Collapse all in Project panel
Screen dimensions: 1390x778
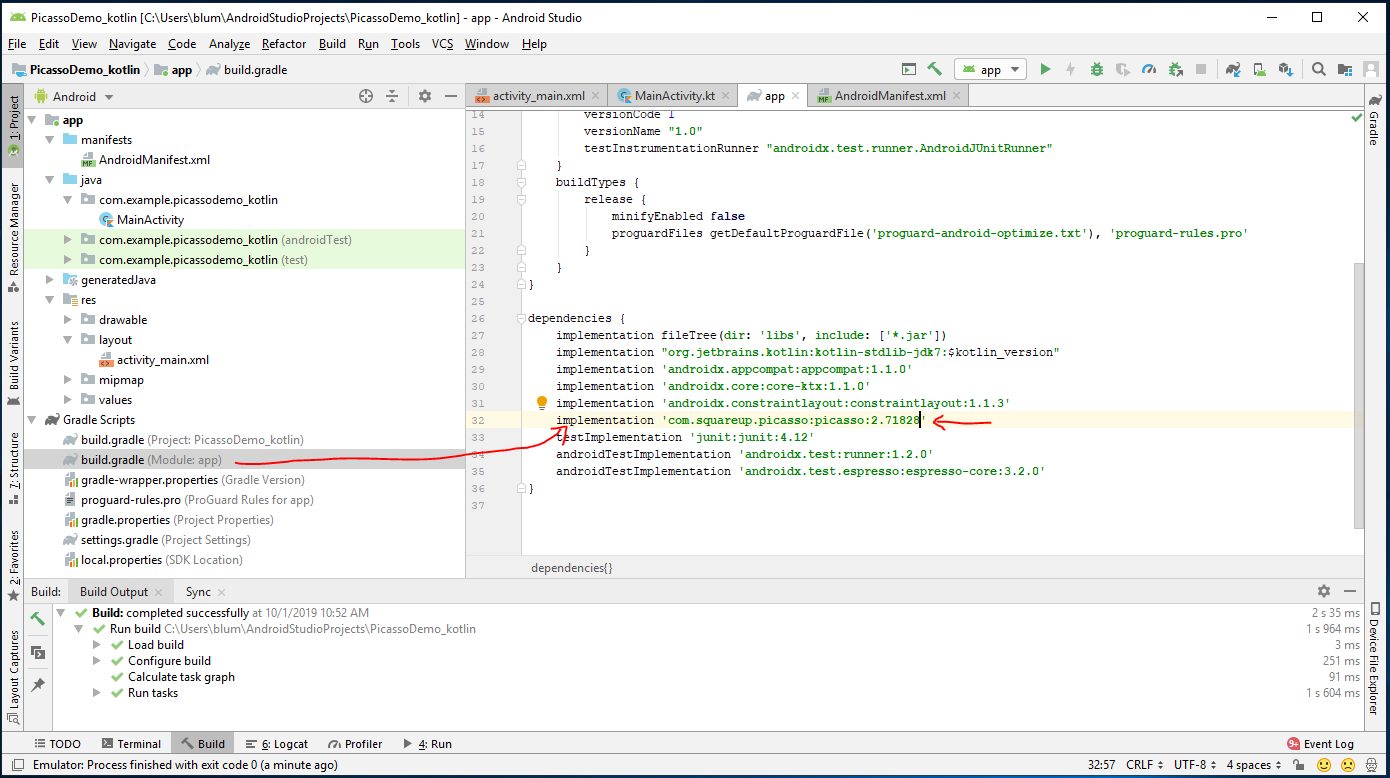pyautogui.click(x=392, y=96)
